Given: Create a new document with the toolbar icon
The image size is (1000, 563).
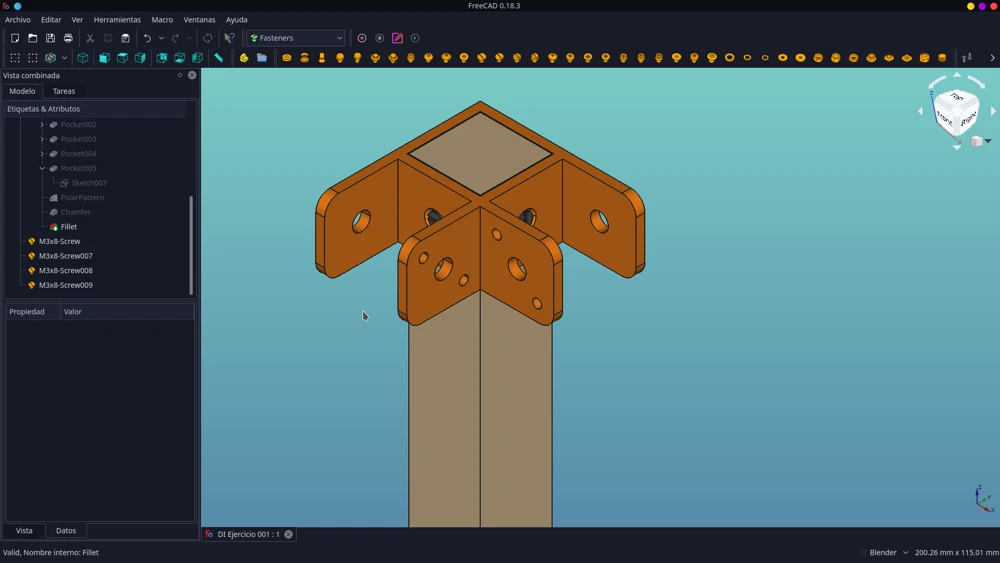Looking at the screenshot, I should coord(15,38).
